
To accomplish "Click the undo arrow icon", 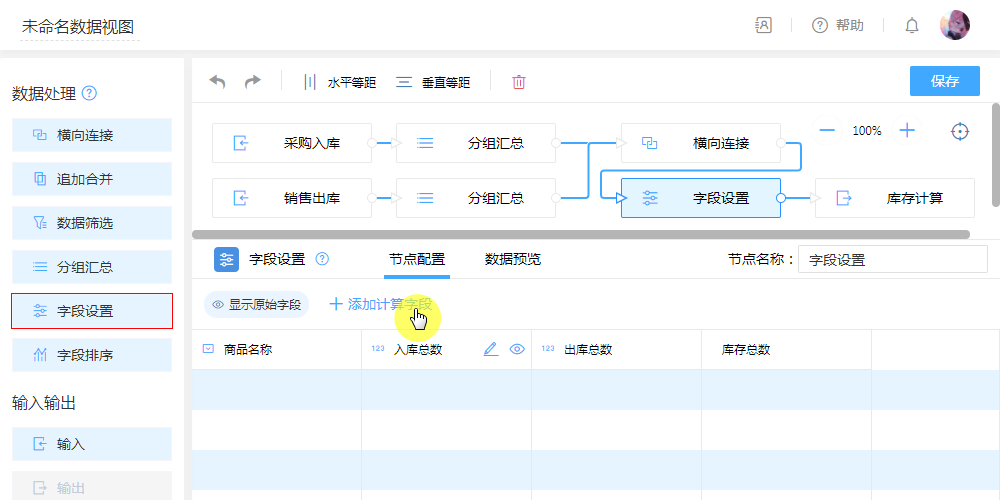I will coord(217,82).
